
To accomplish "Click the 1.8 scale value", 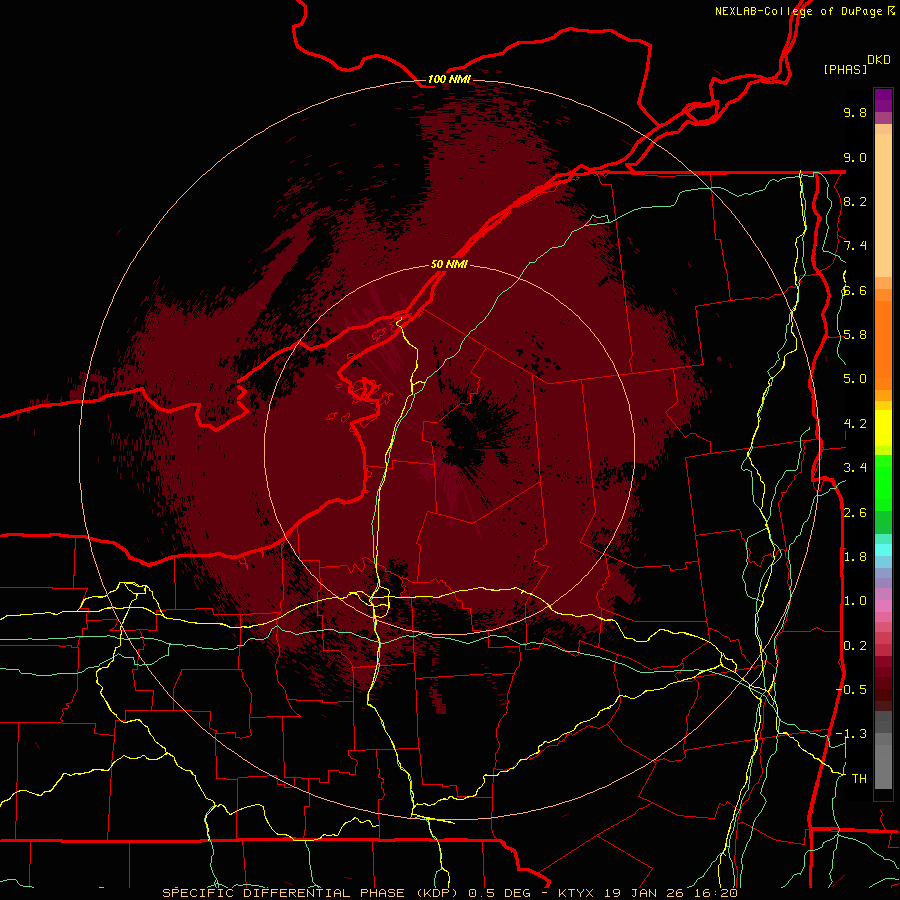I will pos(855,557).
